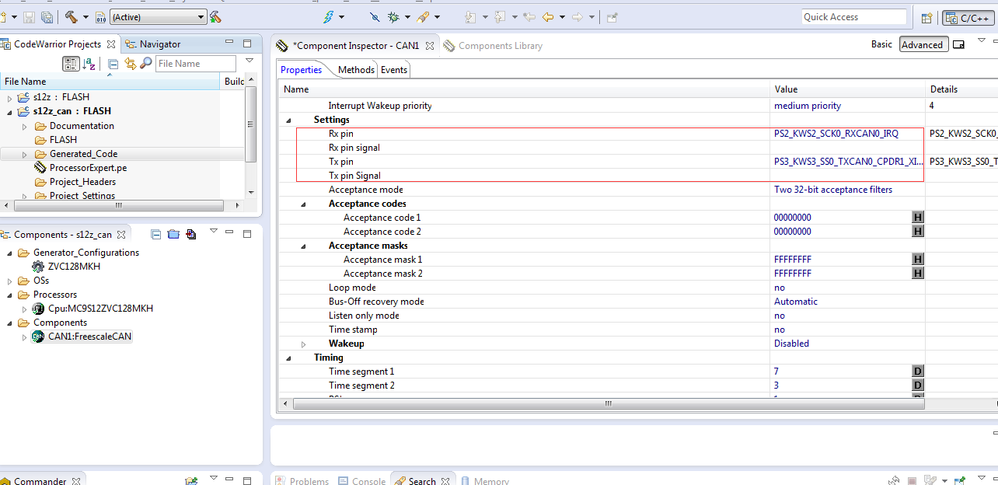Switch to Basic view mode
The image size is (998, 485).
coord(882,45)
